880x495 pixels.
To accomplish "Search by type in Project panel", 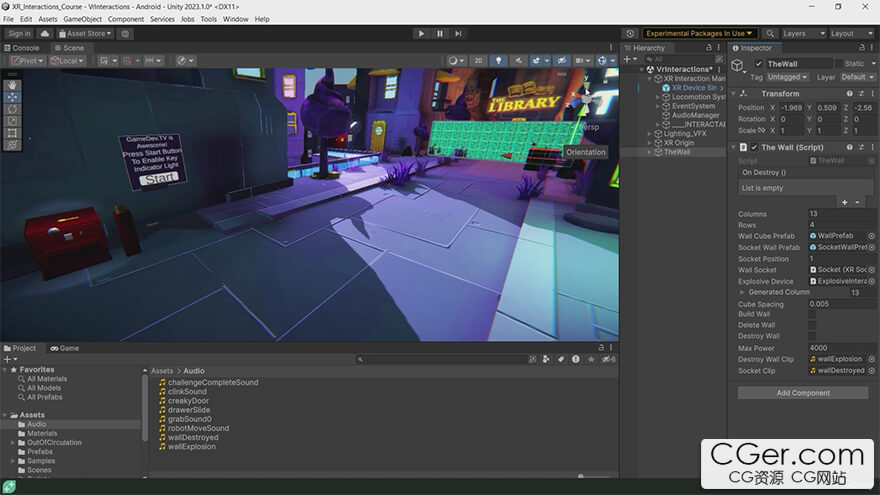I will tap(546, 359).
